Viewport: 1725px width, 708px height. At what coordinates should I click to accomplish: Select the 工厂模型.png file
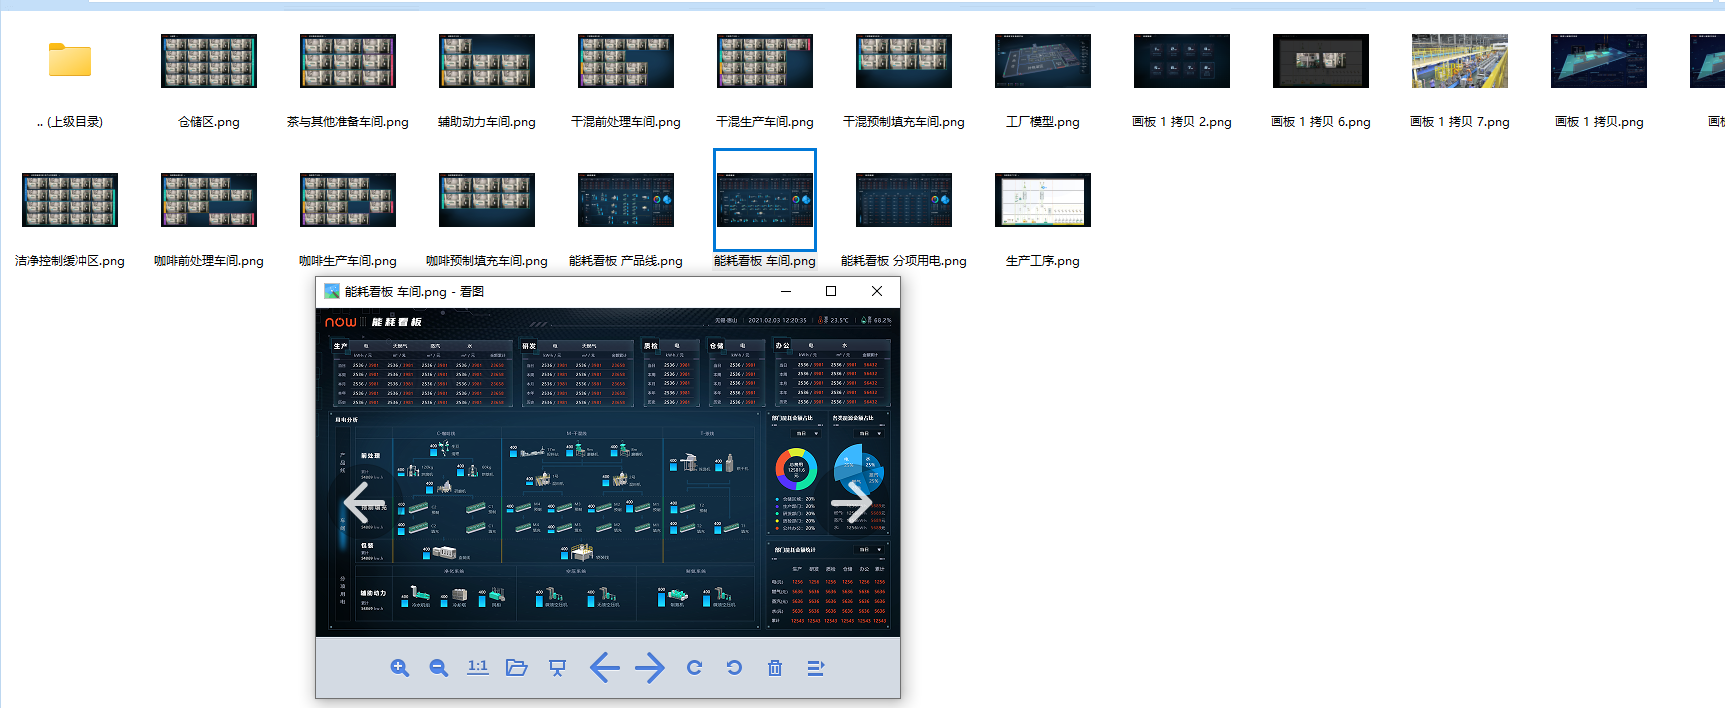pyautogui.click(x=1042, y=62)
